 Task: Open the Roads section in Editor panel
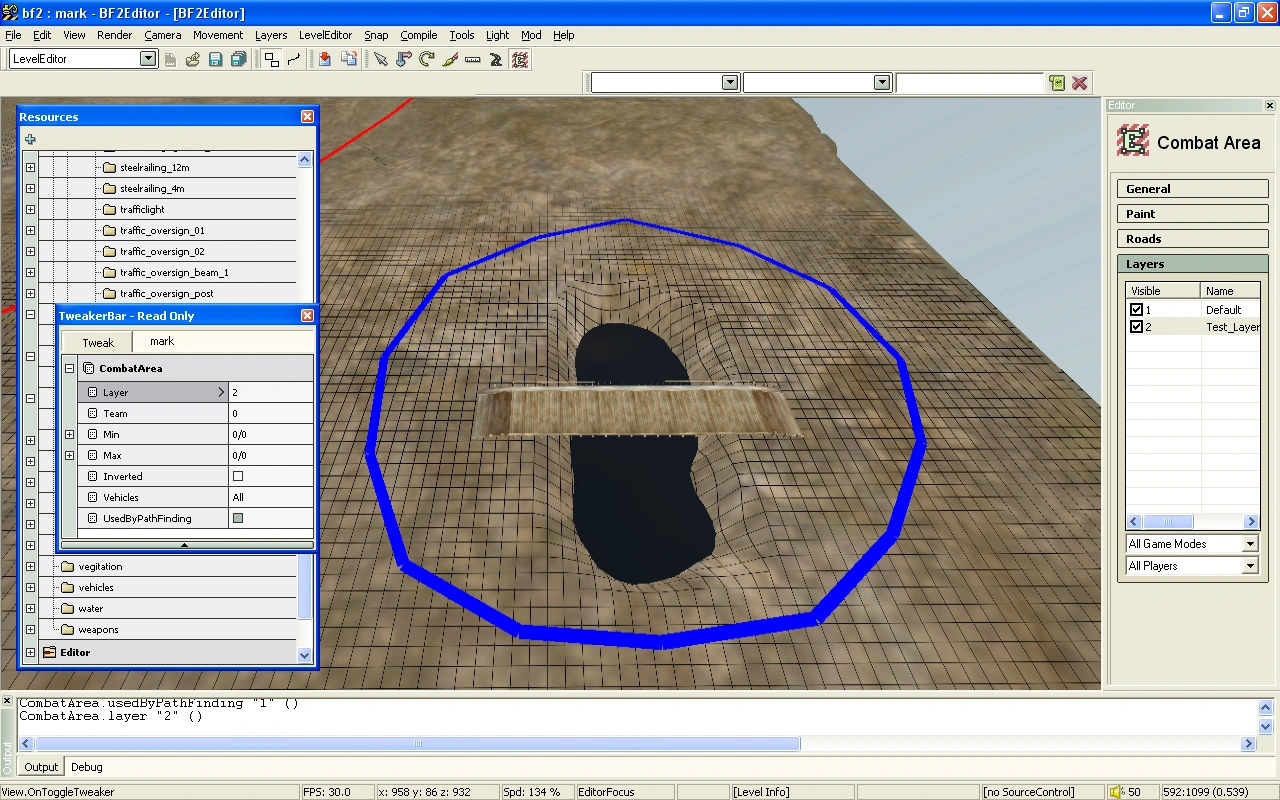click(1193, 239)
